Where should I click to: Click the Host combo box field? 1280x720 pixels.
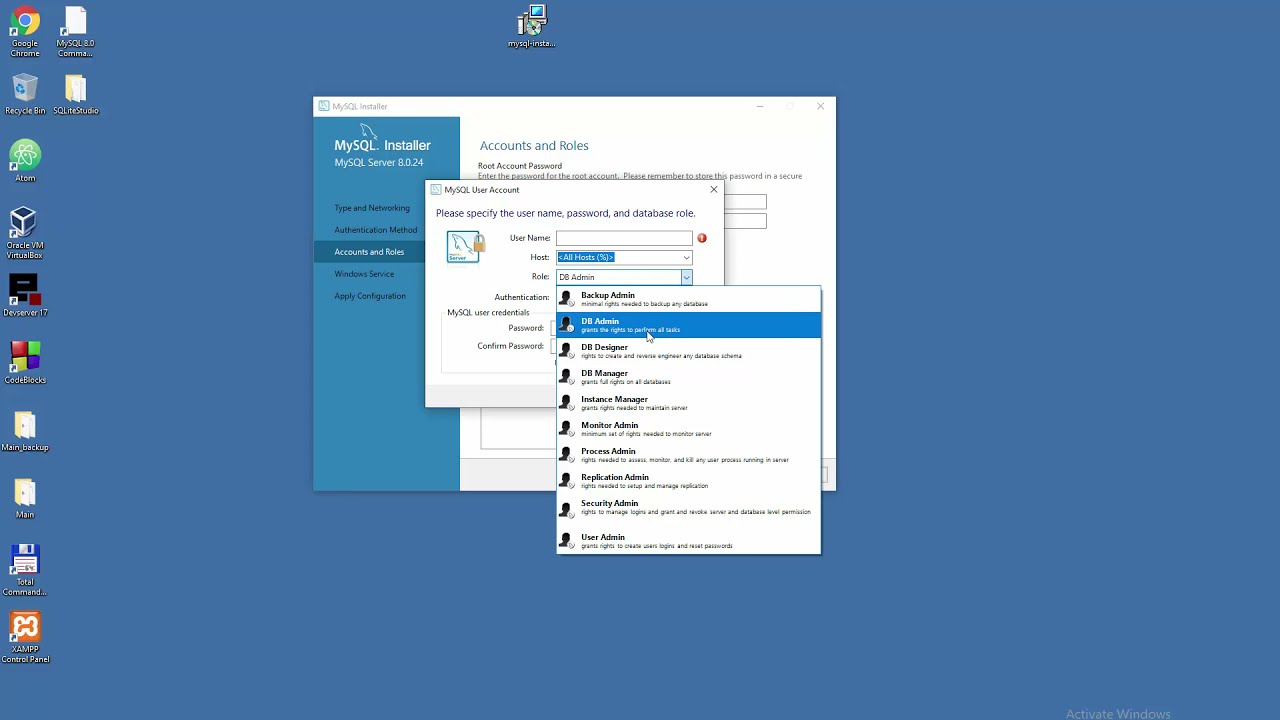[x=624, y=258]
